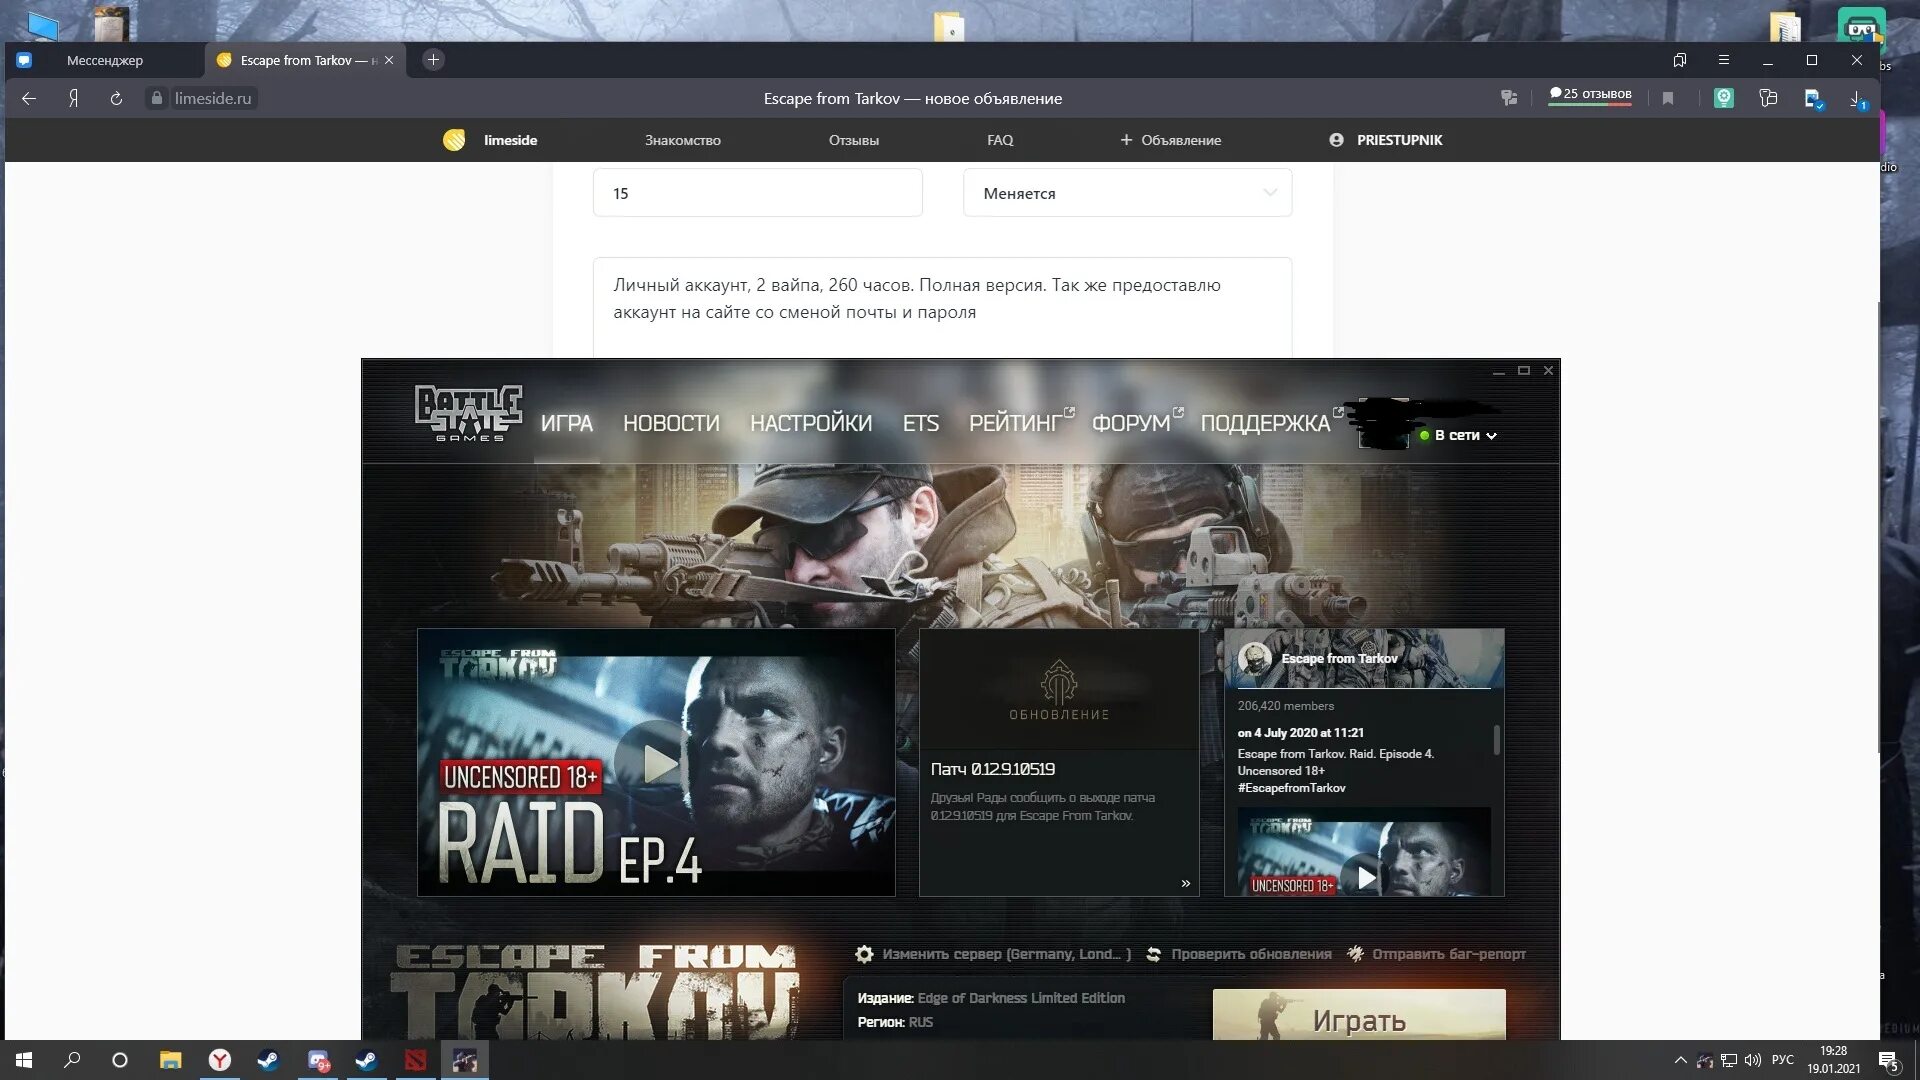1920x1080 pixels.
Task: Click the community feed scrollbar
Action: click(x=1496, y=739)
